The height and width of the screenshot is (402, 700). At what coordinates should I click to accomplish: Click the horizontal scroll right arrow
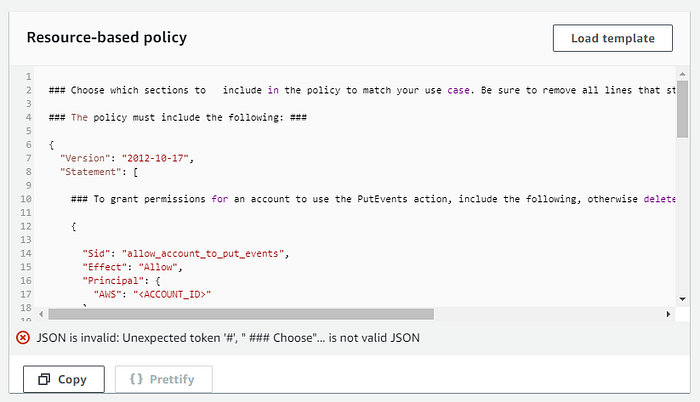click(668, 314)
